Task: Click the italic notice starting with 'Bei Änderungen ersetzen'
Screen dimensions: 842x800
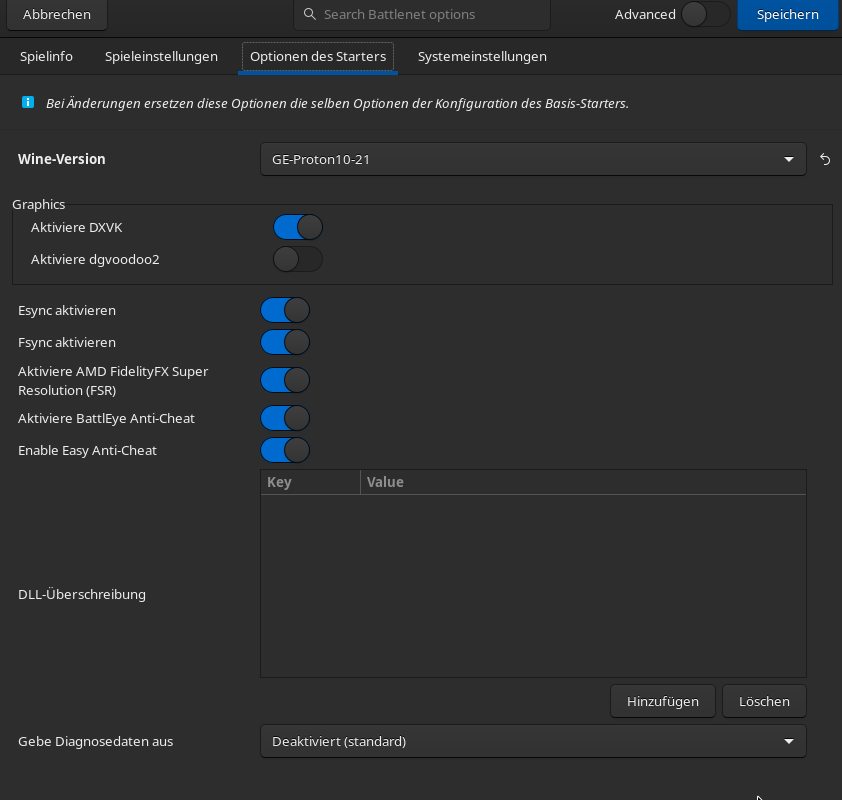Action: point(337,103)
